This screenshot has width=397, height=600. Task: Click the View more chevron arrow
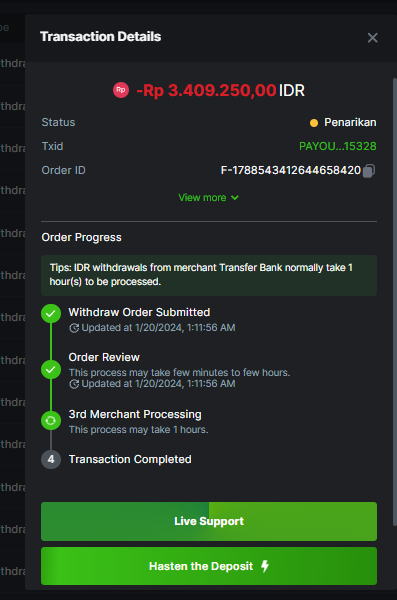(x=235, y=198)
